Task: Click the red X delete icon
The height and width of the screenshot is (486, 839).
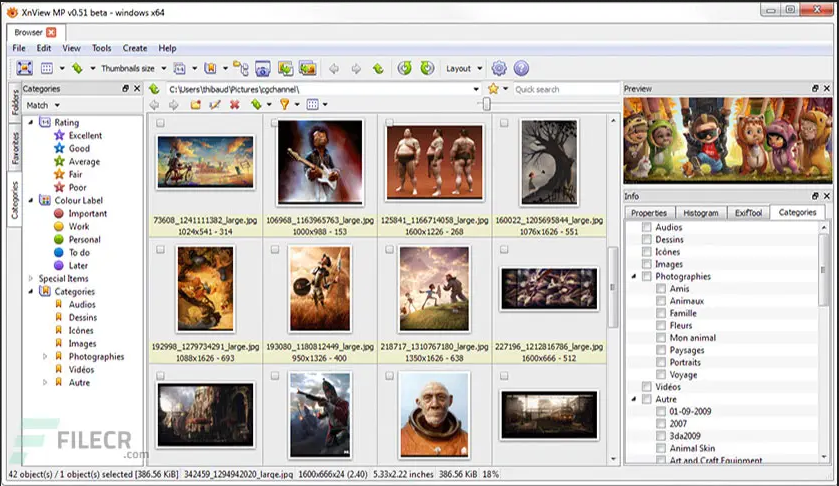Action: click(234, 105)
